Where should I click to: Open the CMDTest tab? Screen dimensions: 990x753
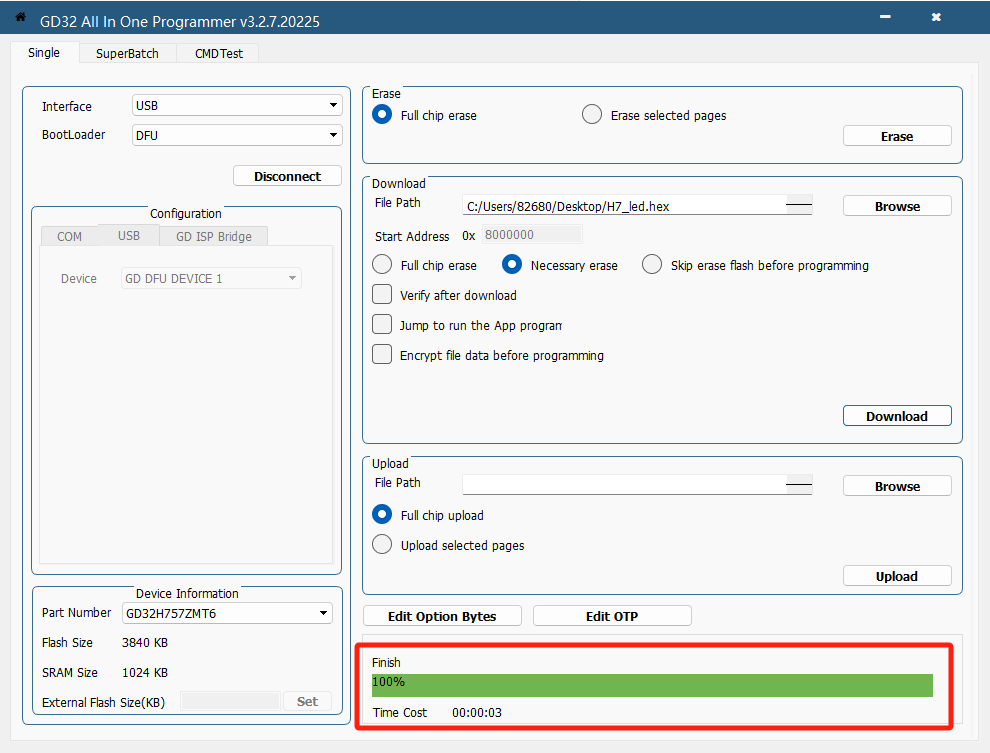(218, 54)
